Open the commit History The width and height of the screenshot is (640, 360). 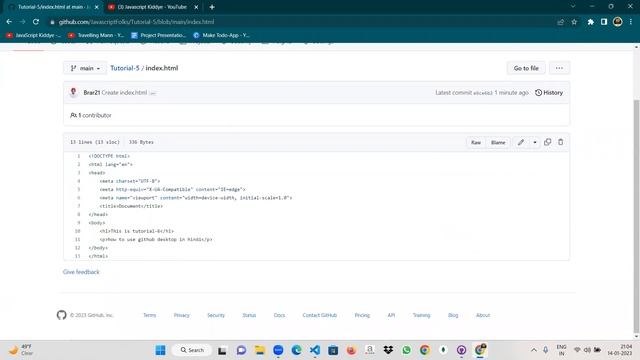pyautogui.click(x=549, y=93)
